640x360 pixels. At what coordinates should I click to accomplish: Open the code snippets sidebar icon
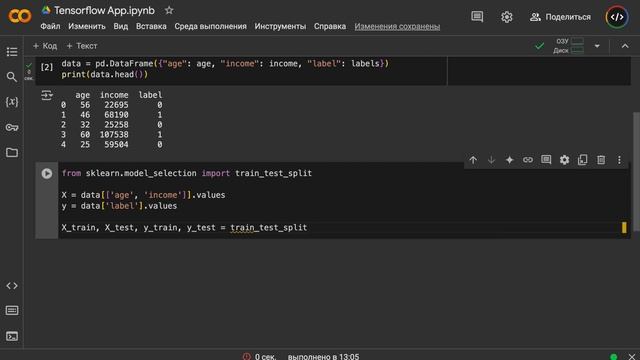(x=12, y=286)
